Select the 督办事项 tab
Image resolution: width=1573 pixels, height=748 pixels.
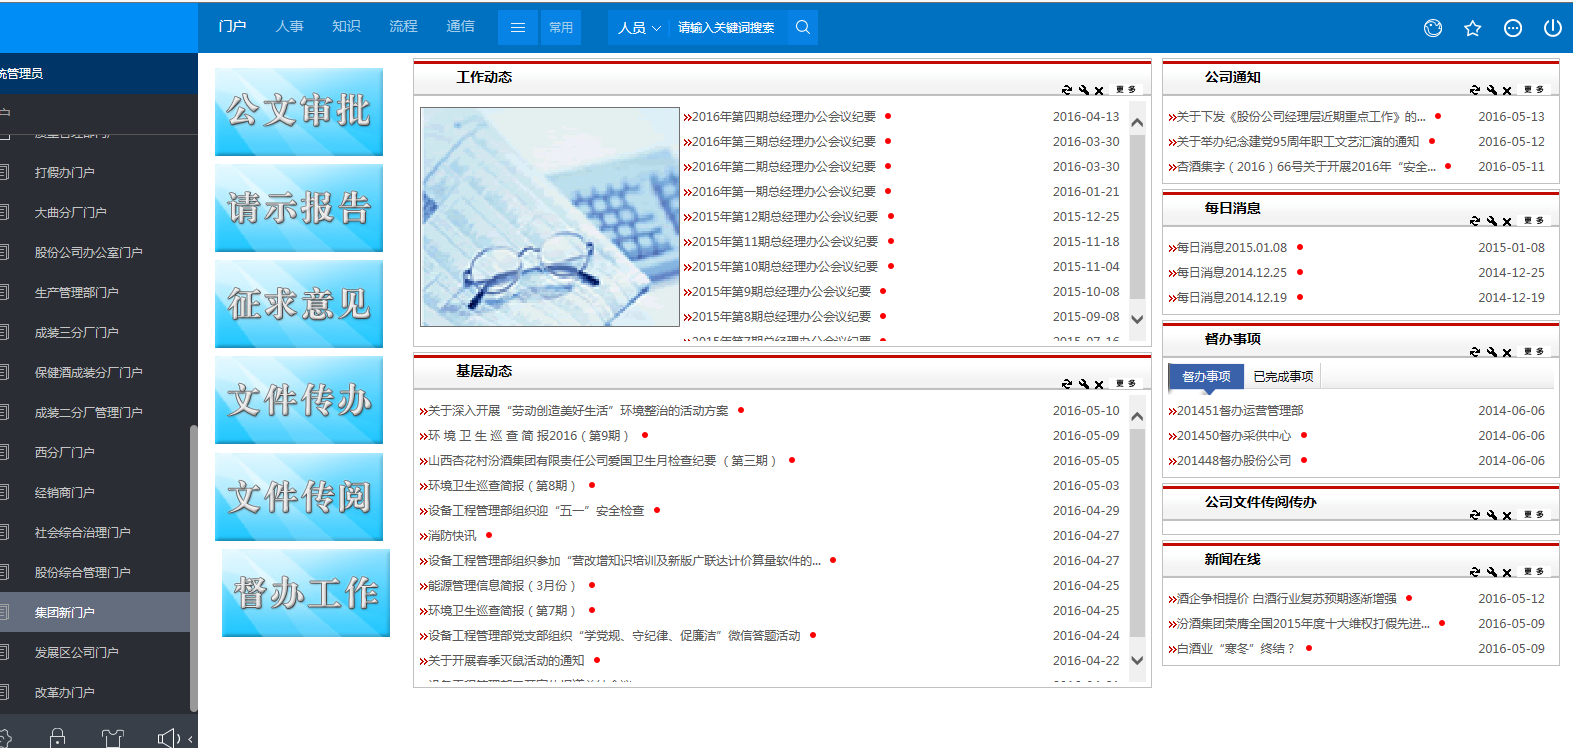click(1206, 376)
